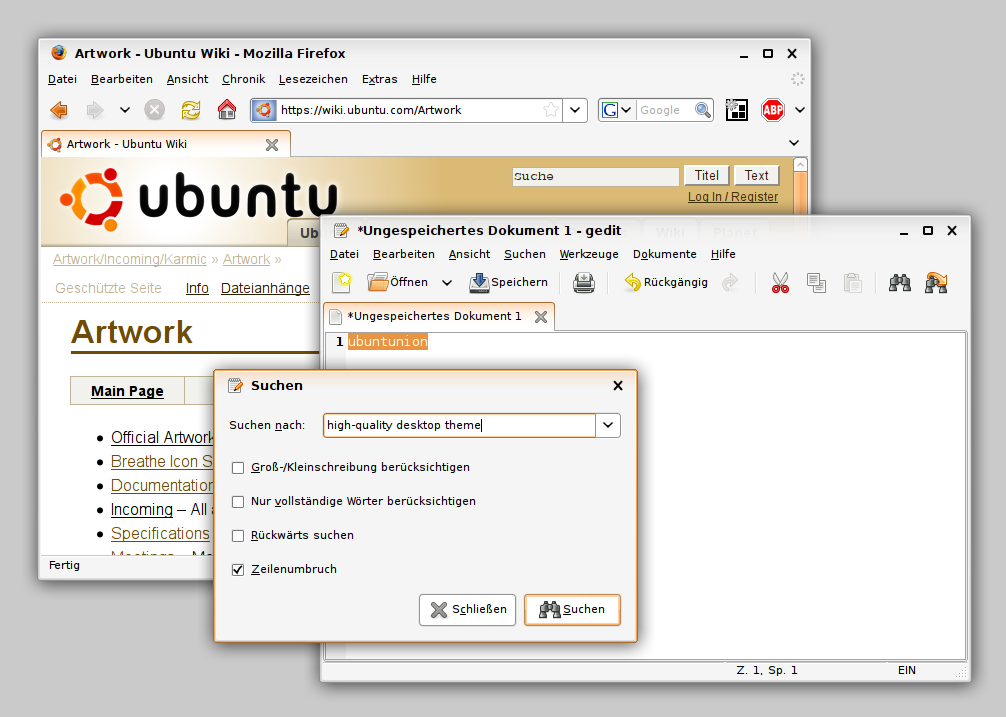The image size is (1006, 717).
Task: Click the binoculars find icon in toolbar
Action: [x=900, y=283]
